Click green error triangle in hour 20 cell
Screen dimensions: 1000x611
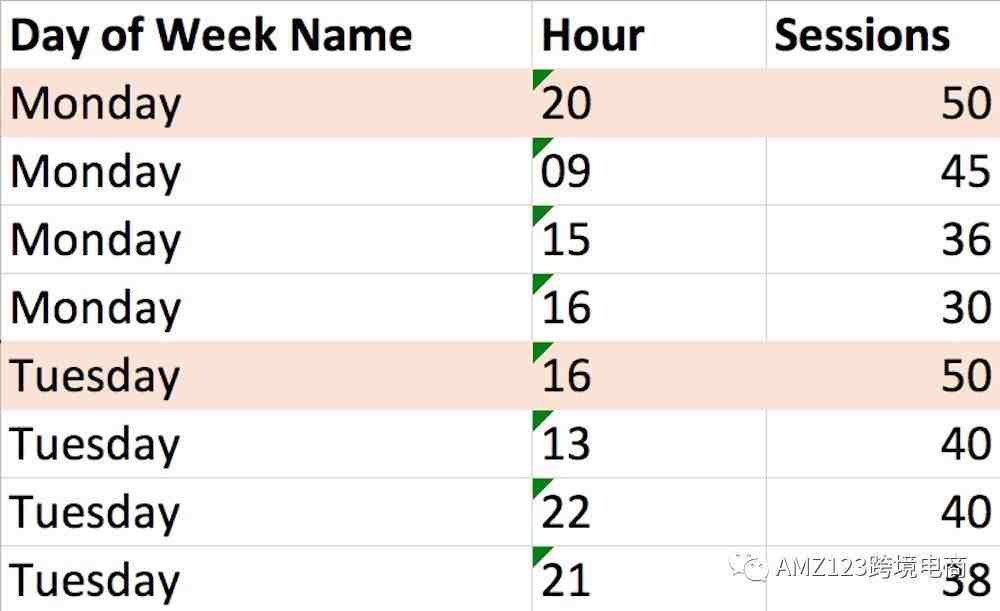pos(541,77)
